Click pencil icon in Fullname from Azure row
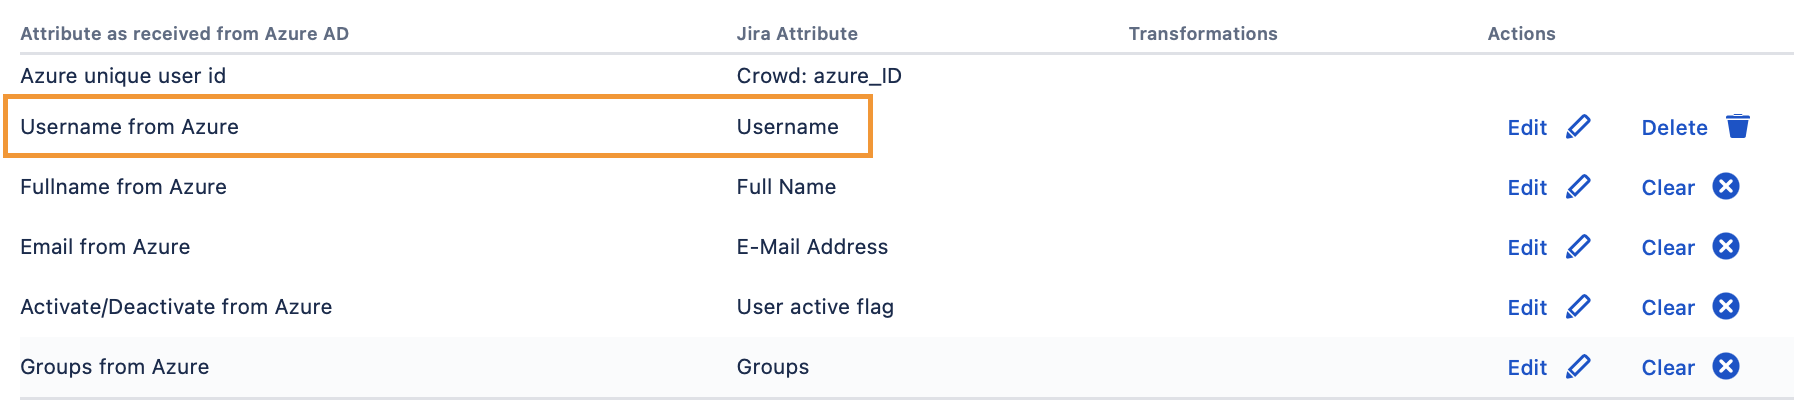 pyautogui.click(x=1578, y=187)
